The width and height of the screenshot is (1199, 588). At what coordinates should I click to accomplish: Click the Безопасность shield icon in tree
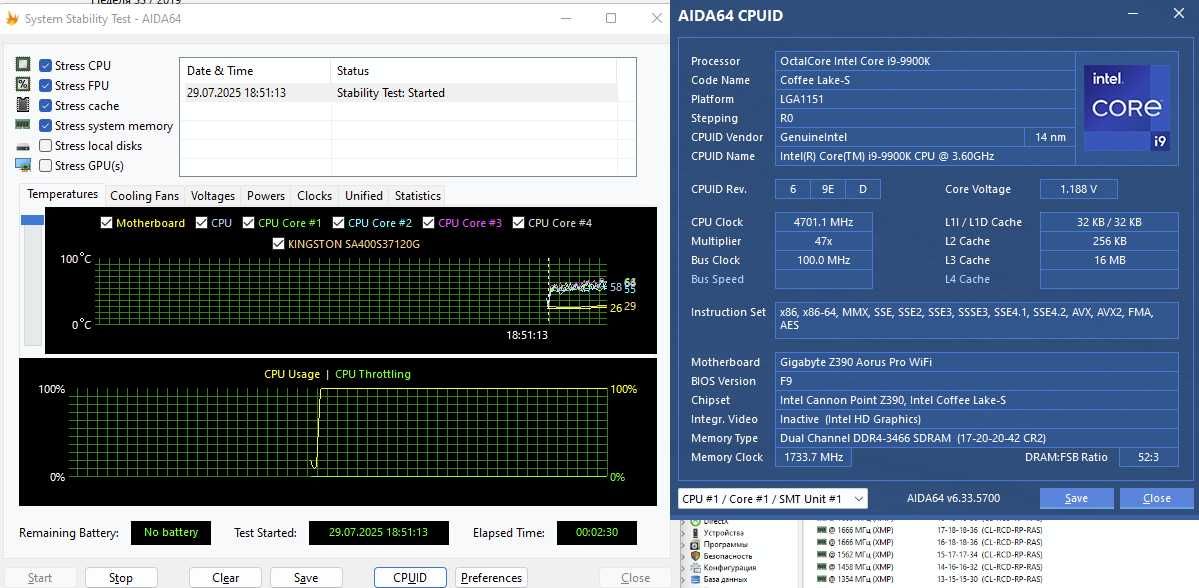click(x=695, y=556)
